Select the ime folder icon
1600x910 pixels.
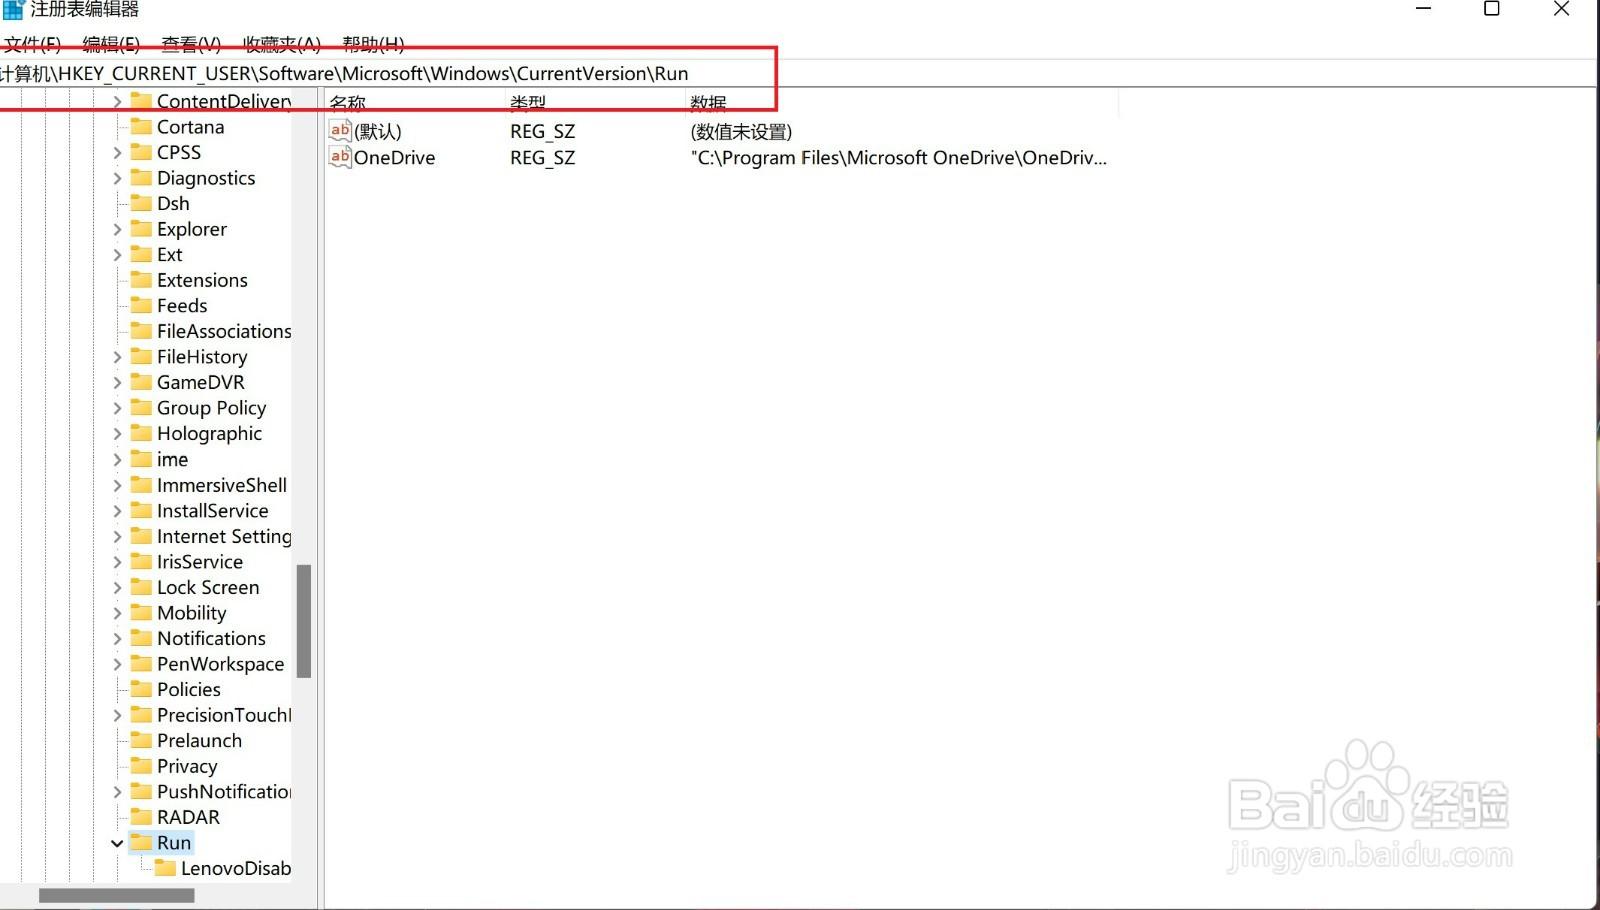tap(141, 458)
